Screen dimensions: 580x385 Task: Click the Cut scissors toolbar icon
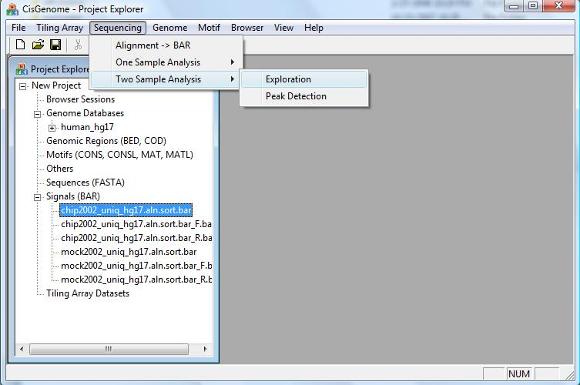(78, 45)
